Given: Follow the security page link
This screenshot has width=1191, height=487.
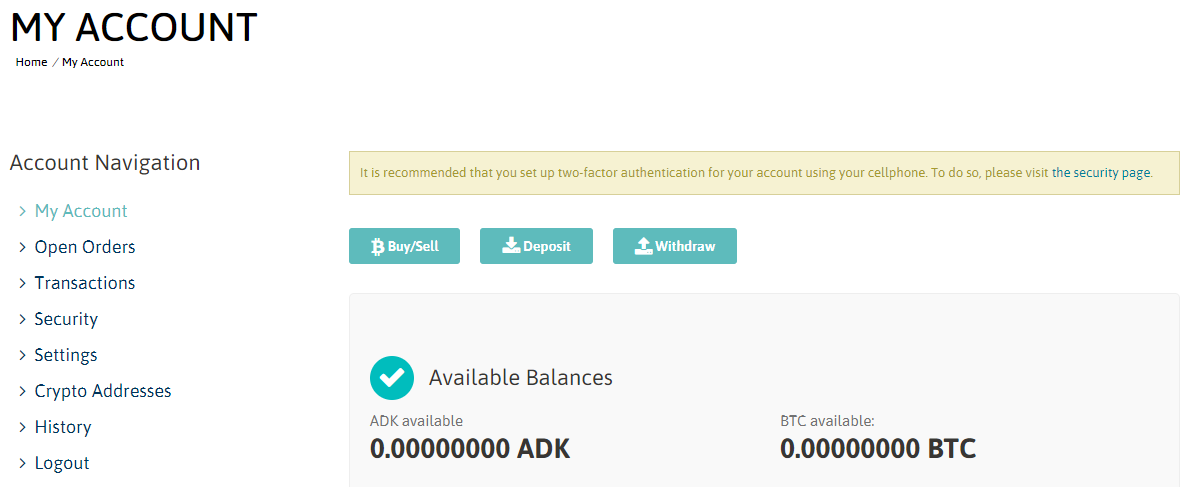Looking at the screenshot, I should (1101, 173).
